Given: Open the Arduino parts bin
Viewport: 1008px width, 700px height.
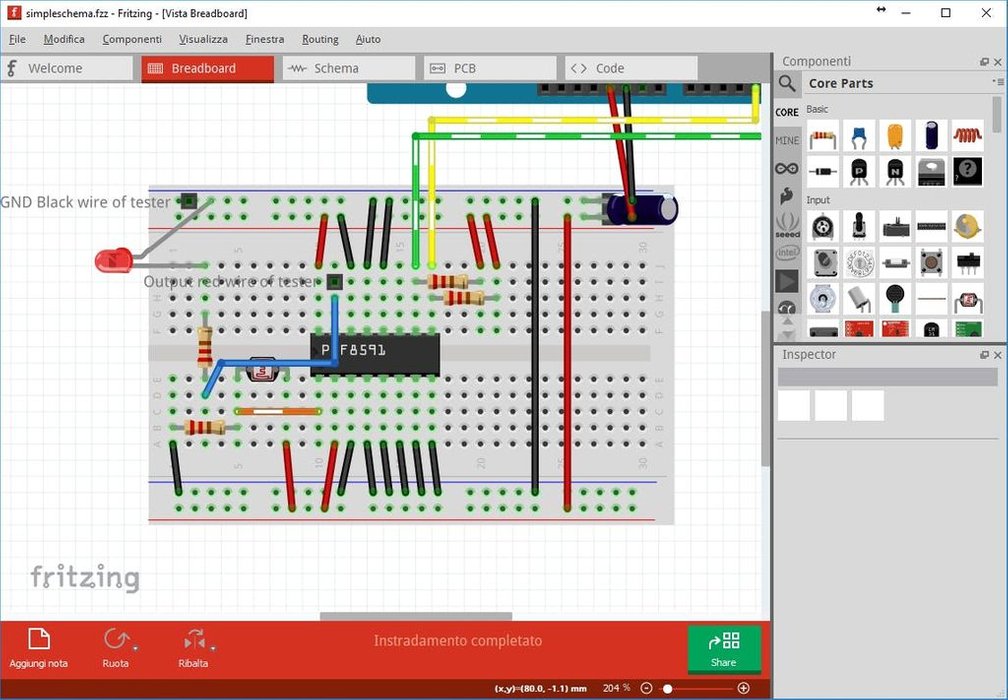Looking at the screenshot, I should 787,168.
